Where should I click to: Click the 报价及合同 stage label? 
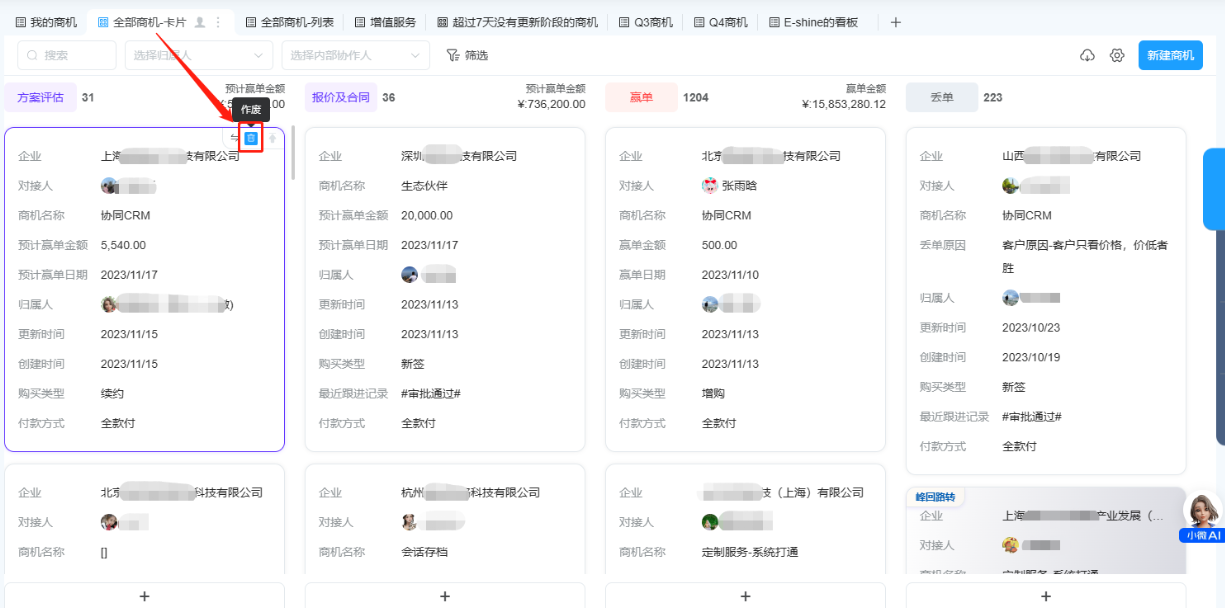point(341,97)
